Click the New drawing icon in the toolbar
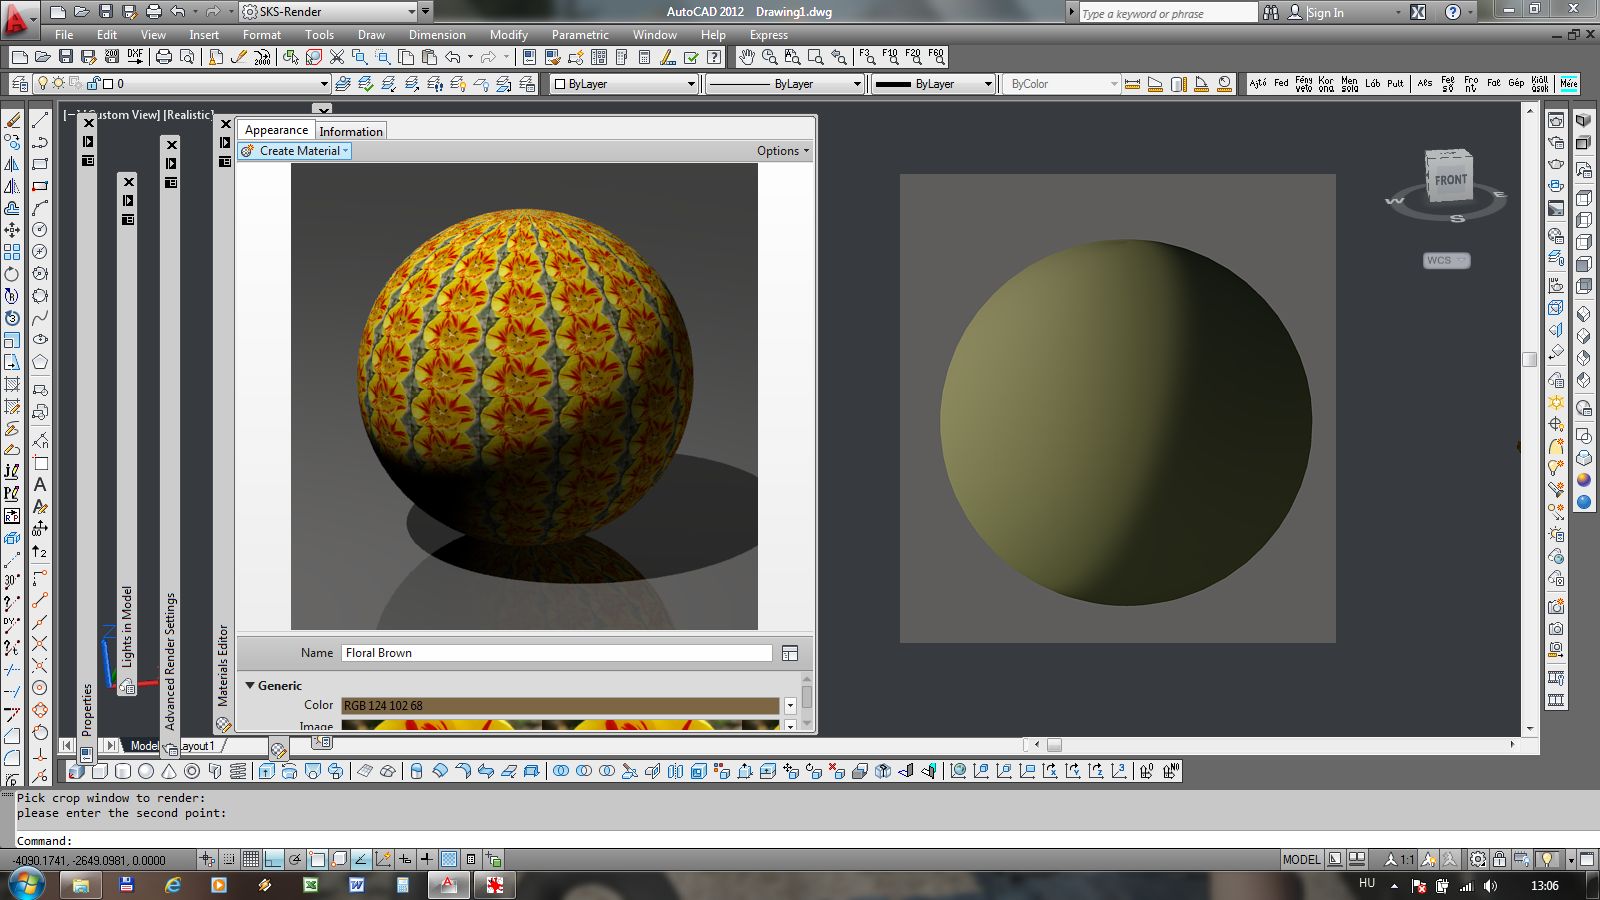Image resolution: width=1600 pixels, height=900 pixels. (x=19, y=57)
